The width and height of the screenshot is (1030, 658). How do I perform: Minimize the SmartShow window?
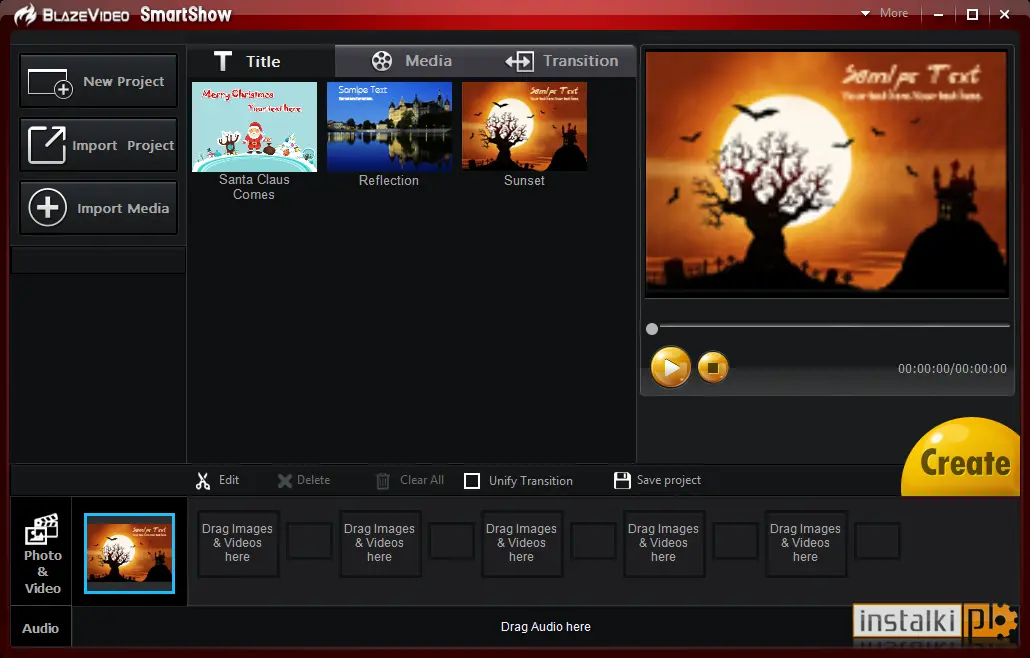tap(939, 14)
